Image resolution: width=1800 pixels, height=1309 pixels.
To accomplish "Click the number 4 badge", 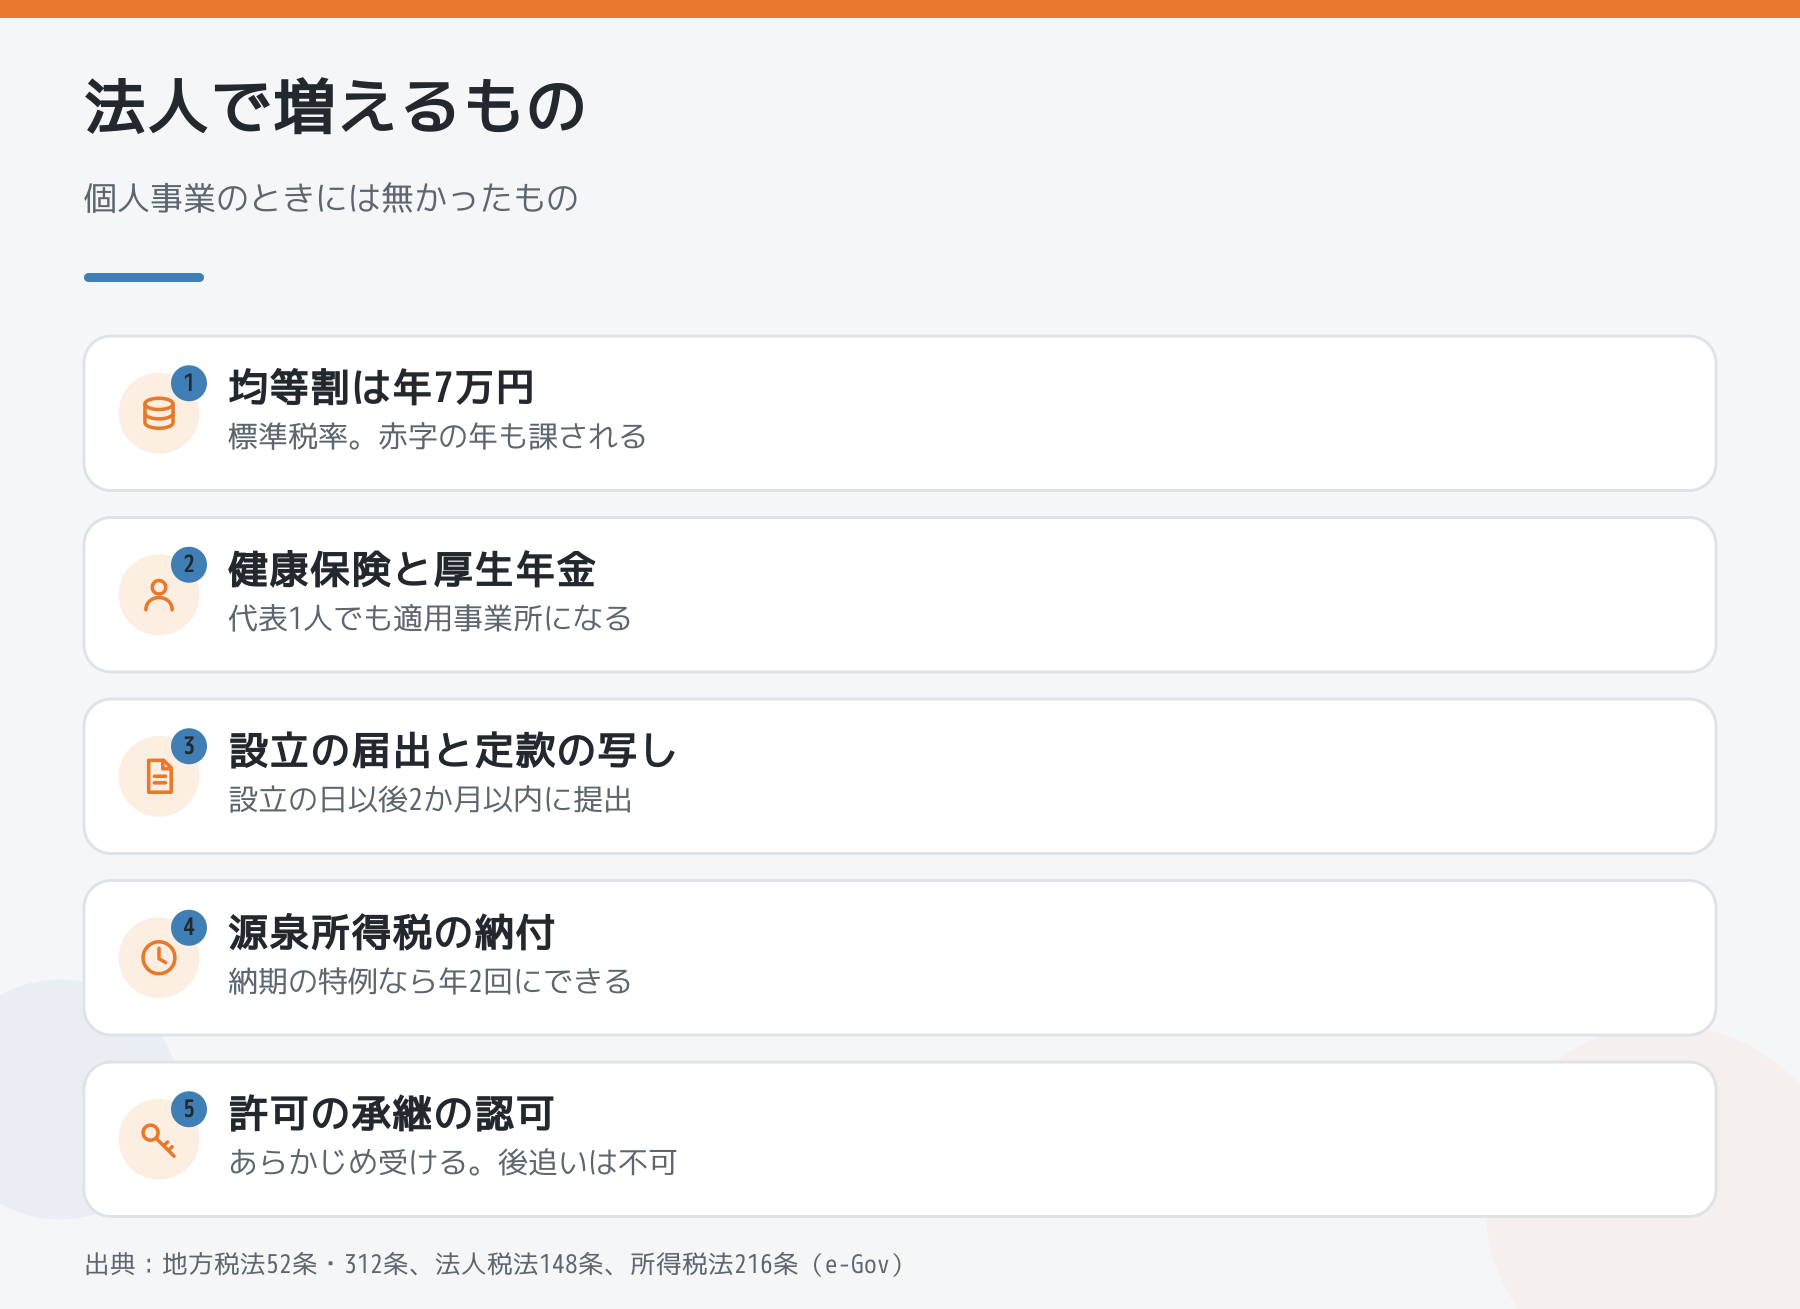I will 189,927.
